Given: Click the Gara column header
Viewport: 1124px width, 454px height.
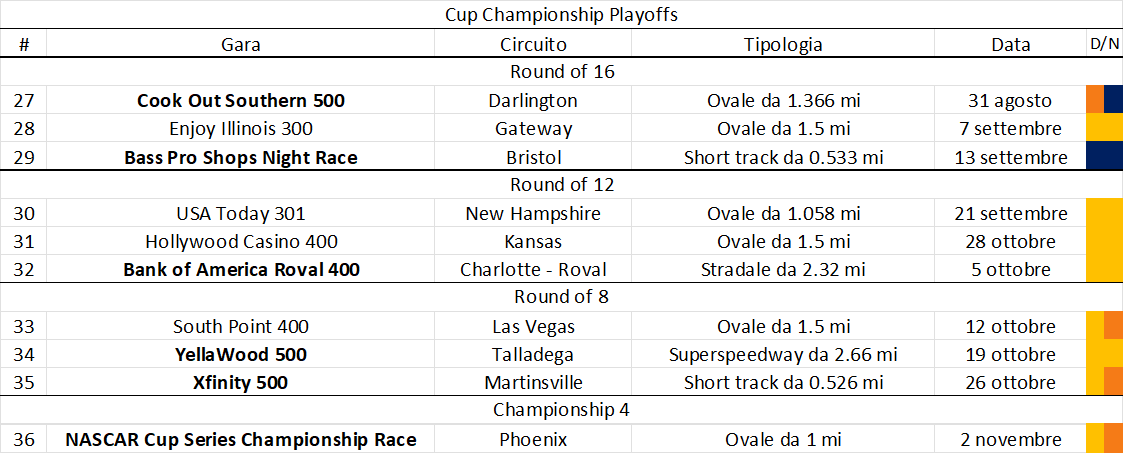Looking at the screenshot, I should click(x=240, y=44).
